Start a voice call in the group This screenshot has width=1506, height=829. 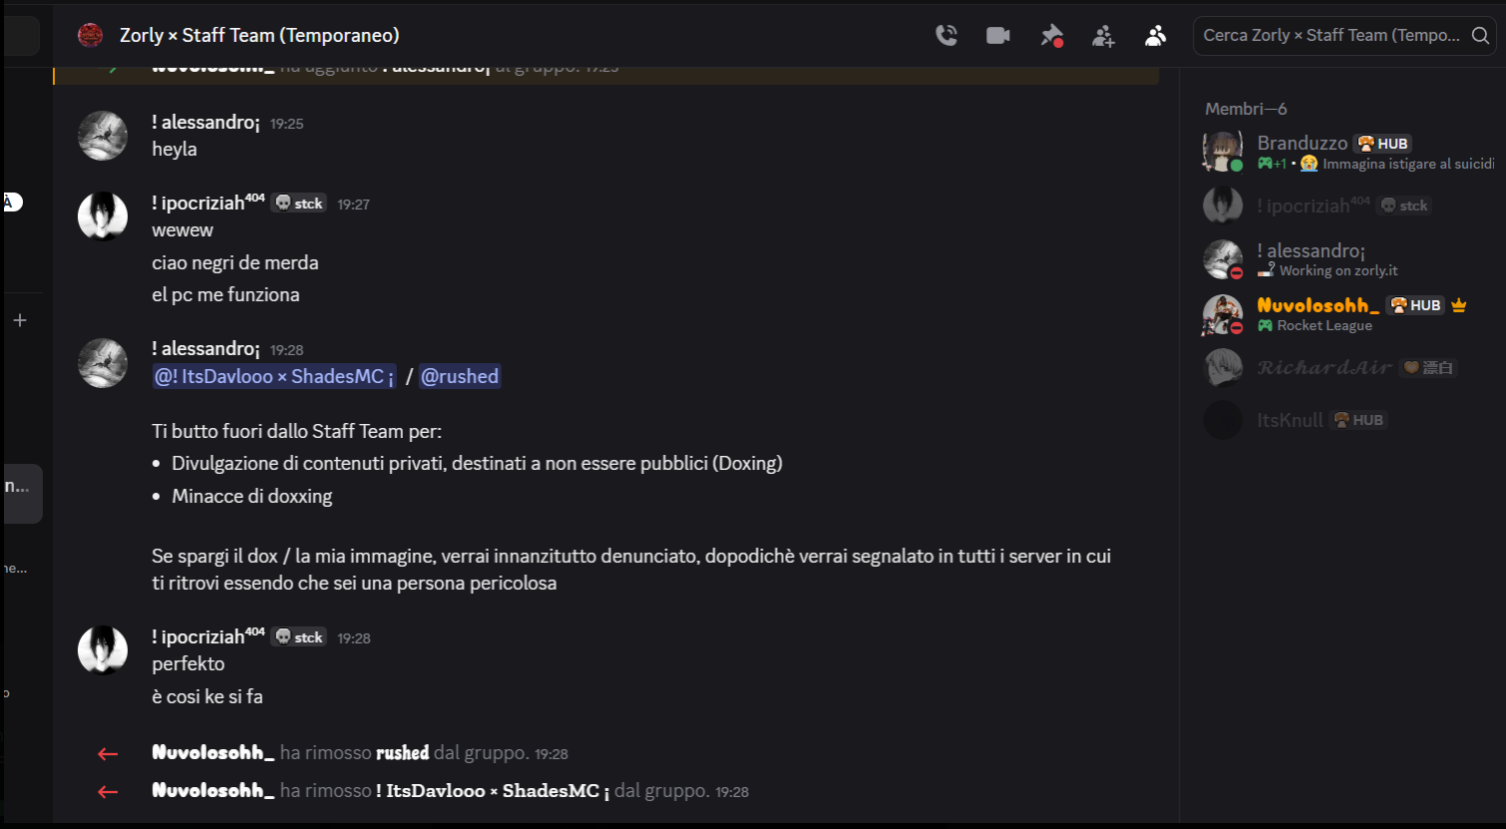946,36
